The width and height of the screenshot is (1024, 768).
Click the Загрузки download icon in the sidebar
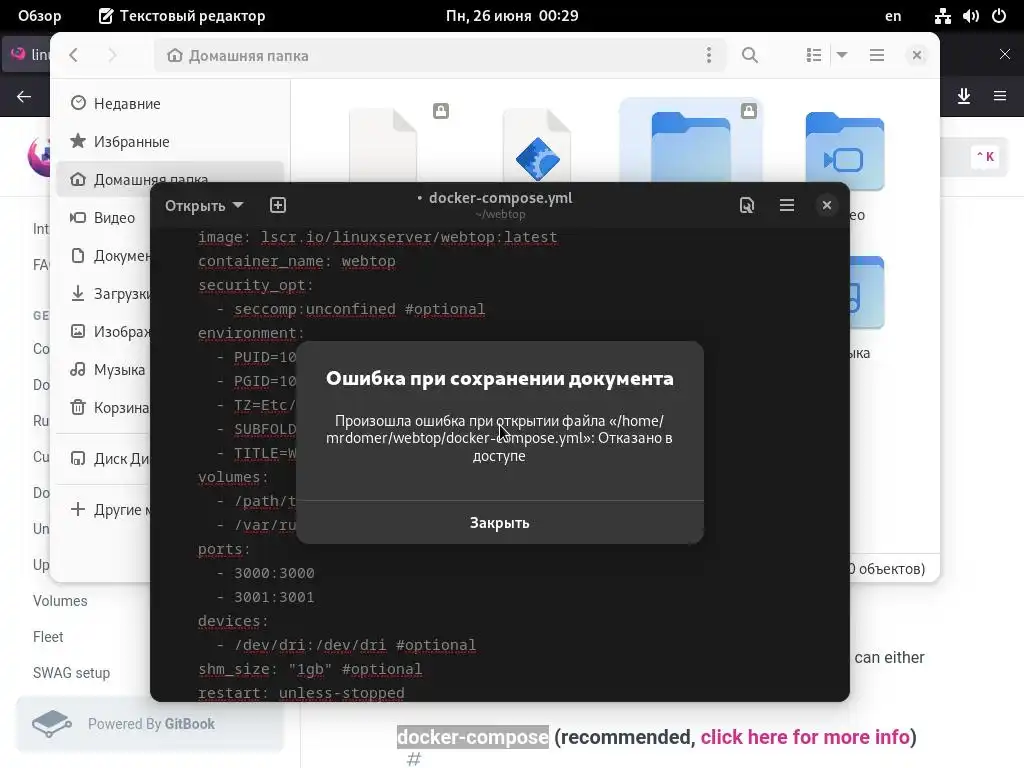click(x=78, y=293)
